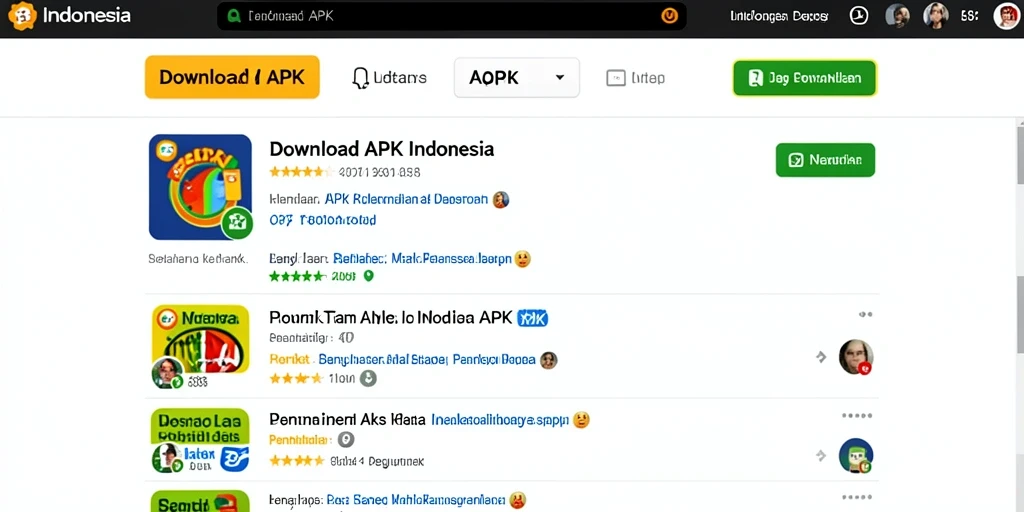Viewport: 1024px width, 512px height.
Task: Open more dots on bottom app row
Action: [857, 497]
